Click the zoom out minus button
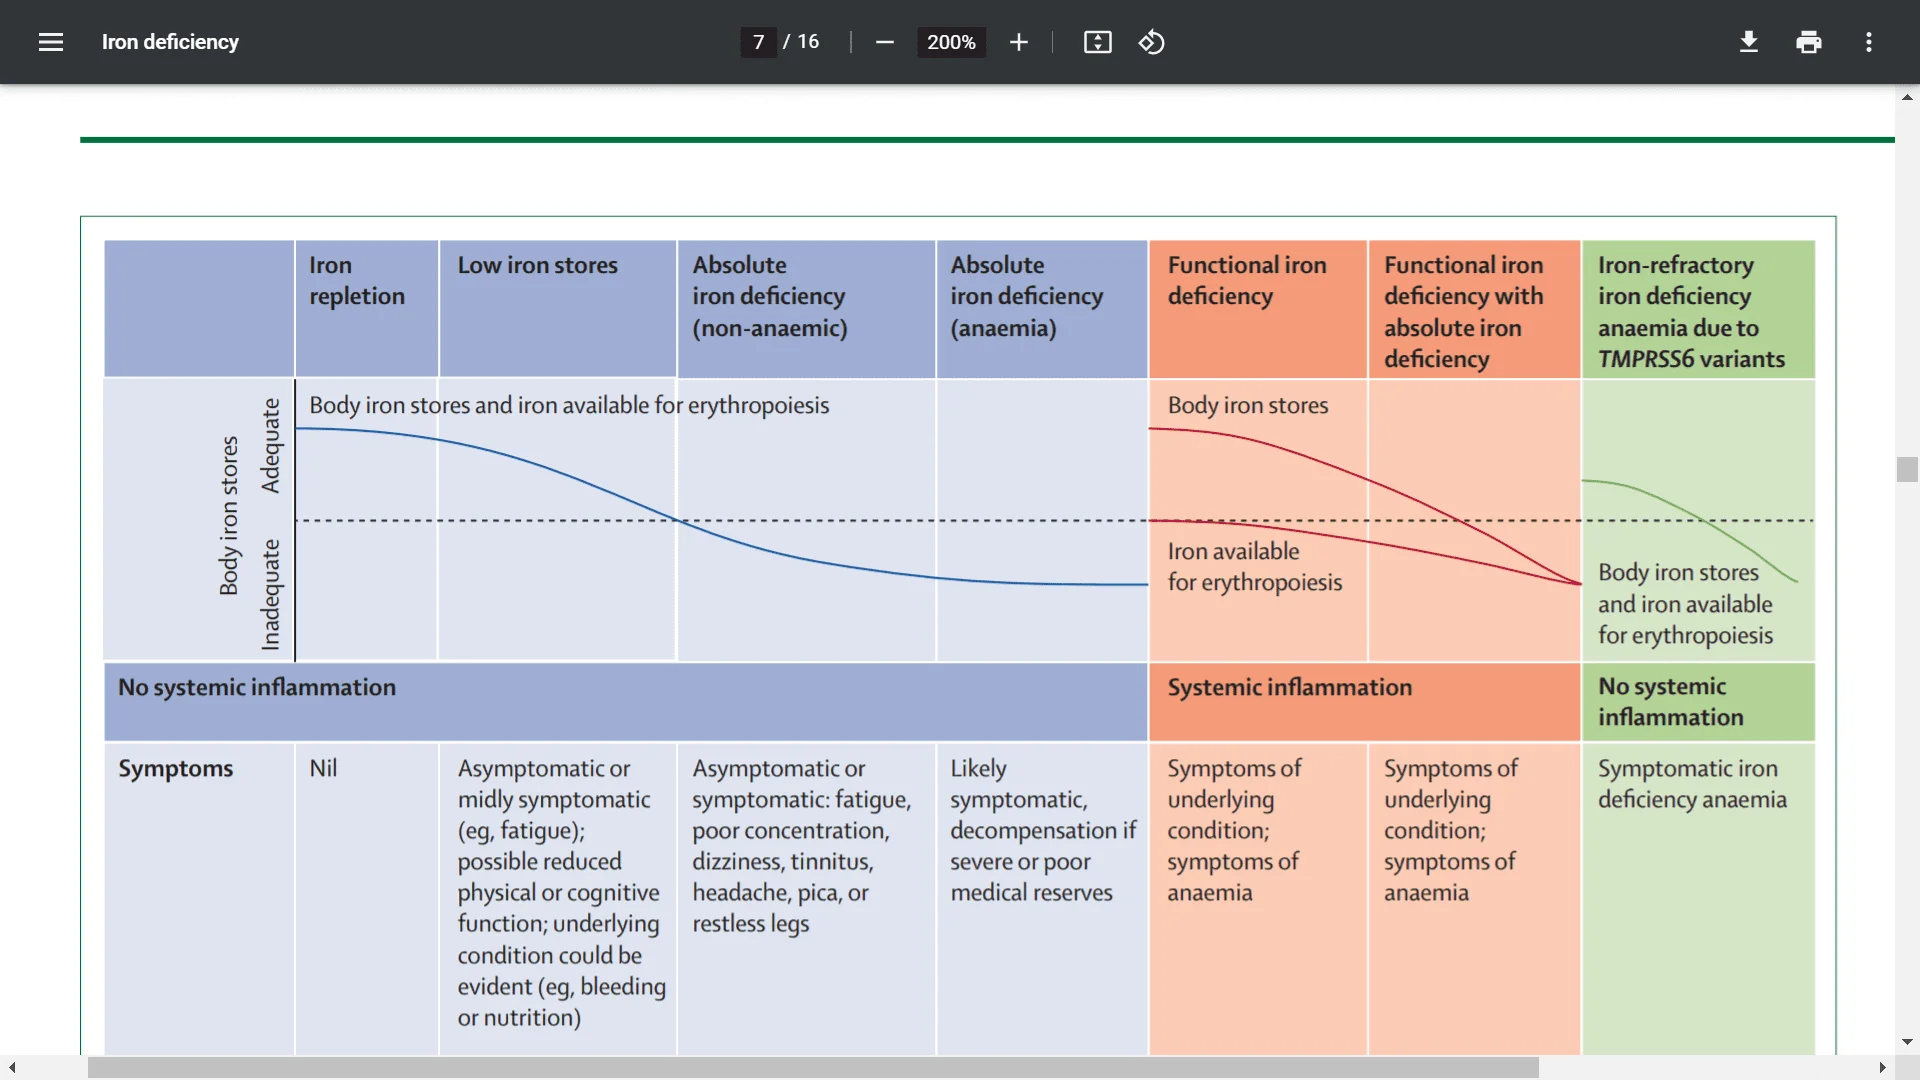Screen dimensions: 1920x1080 point(884,42)
